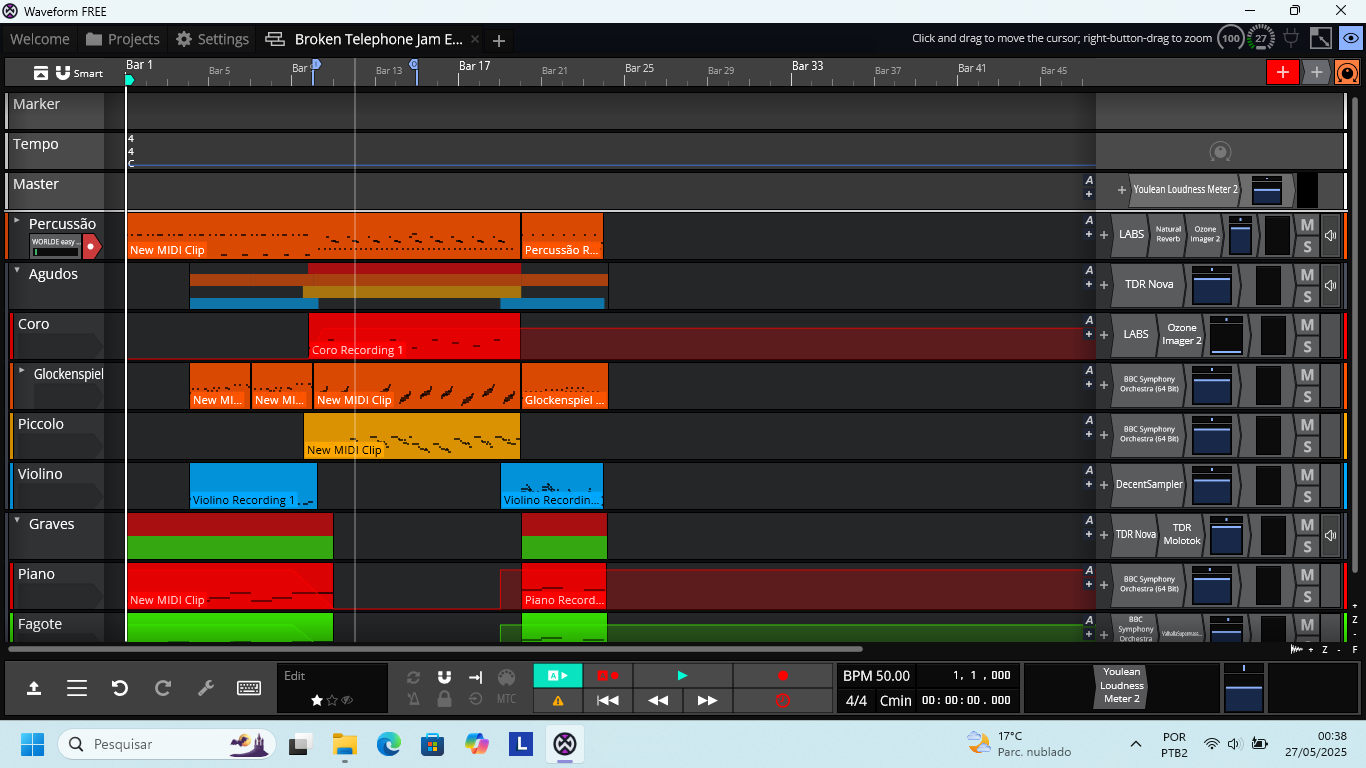Image resolution: width=1366 pixels, height=768 pixels.
Task: Mute the Violino track with M
Action: 1307,474
